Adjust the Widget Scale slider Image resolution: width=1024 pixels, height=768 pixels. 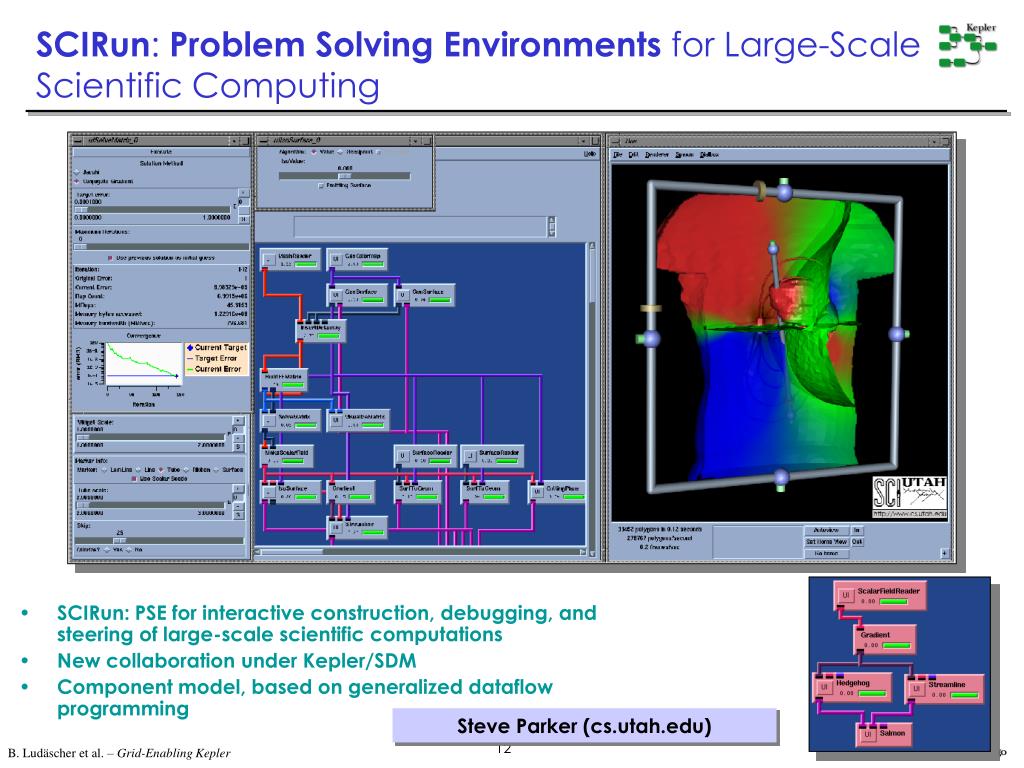pos(152,437)
